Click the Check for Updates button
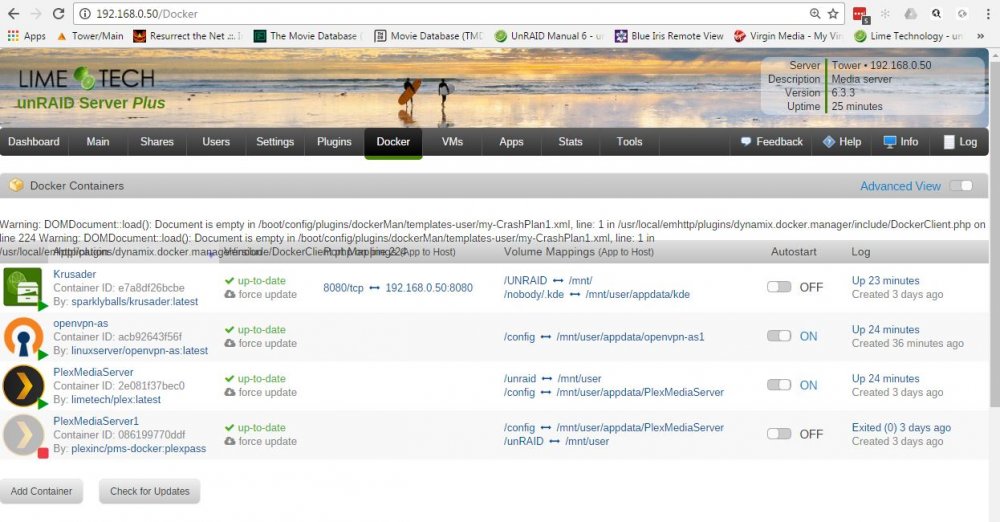 tap(150, 491)
